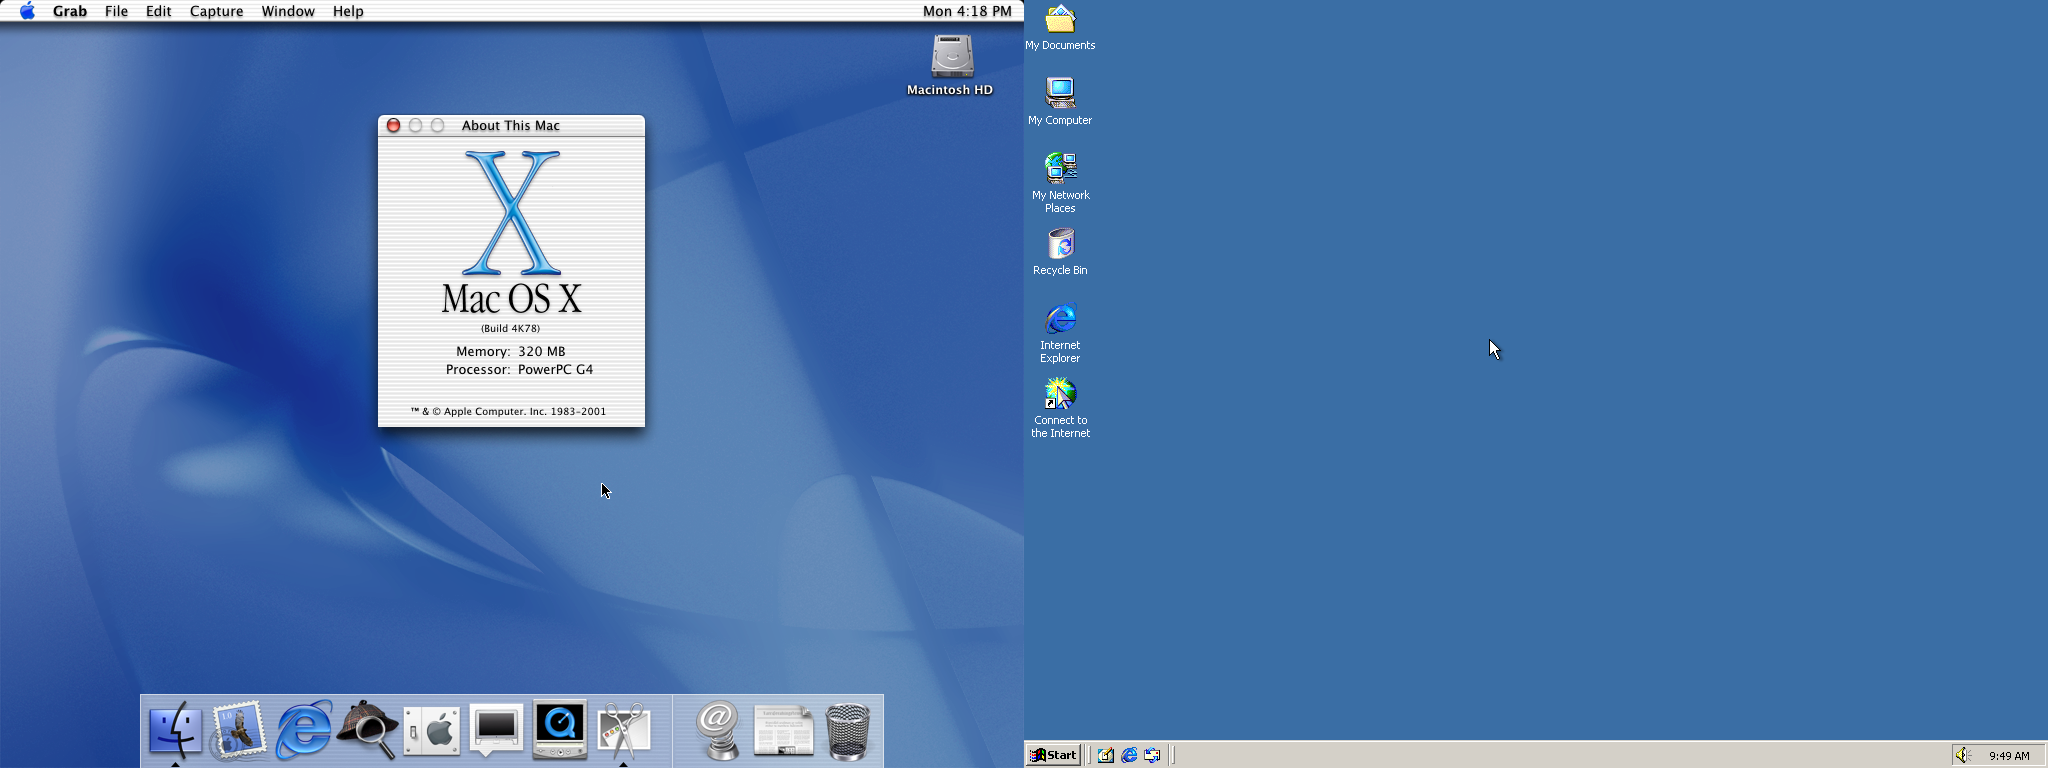
Task: Open the Help menu
Action: coord(348,11)
